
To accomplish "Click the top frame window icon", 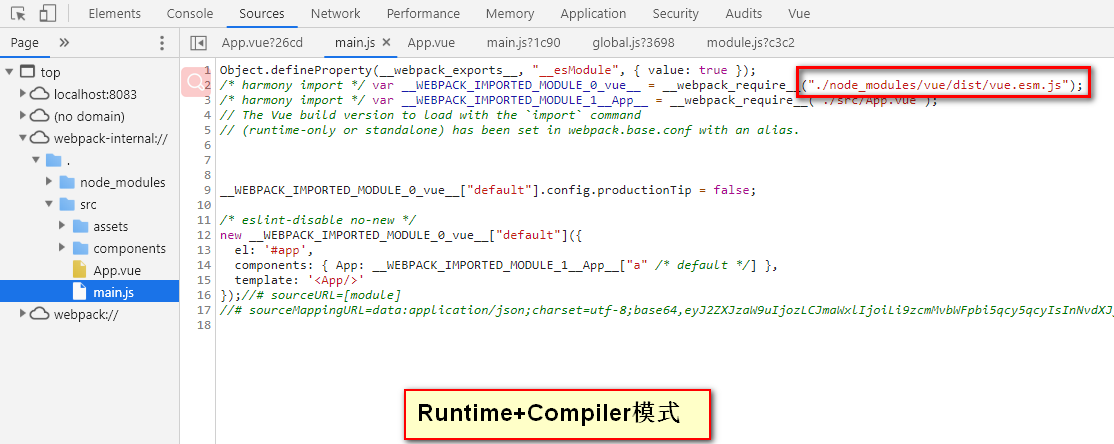I will click(28, 72).
